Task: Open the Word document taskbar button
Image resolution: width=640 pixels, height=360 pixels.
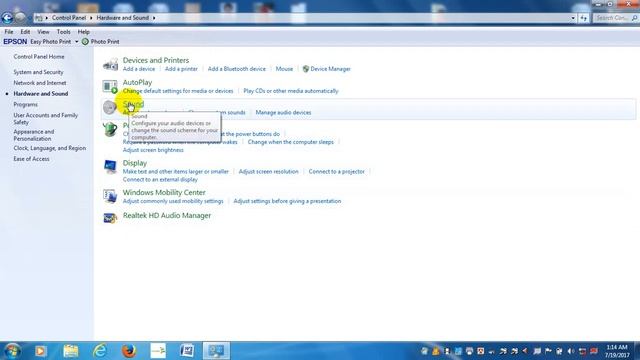Action: 187,351
